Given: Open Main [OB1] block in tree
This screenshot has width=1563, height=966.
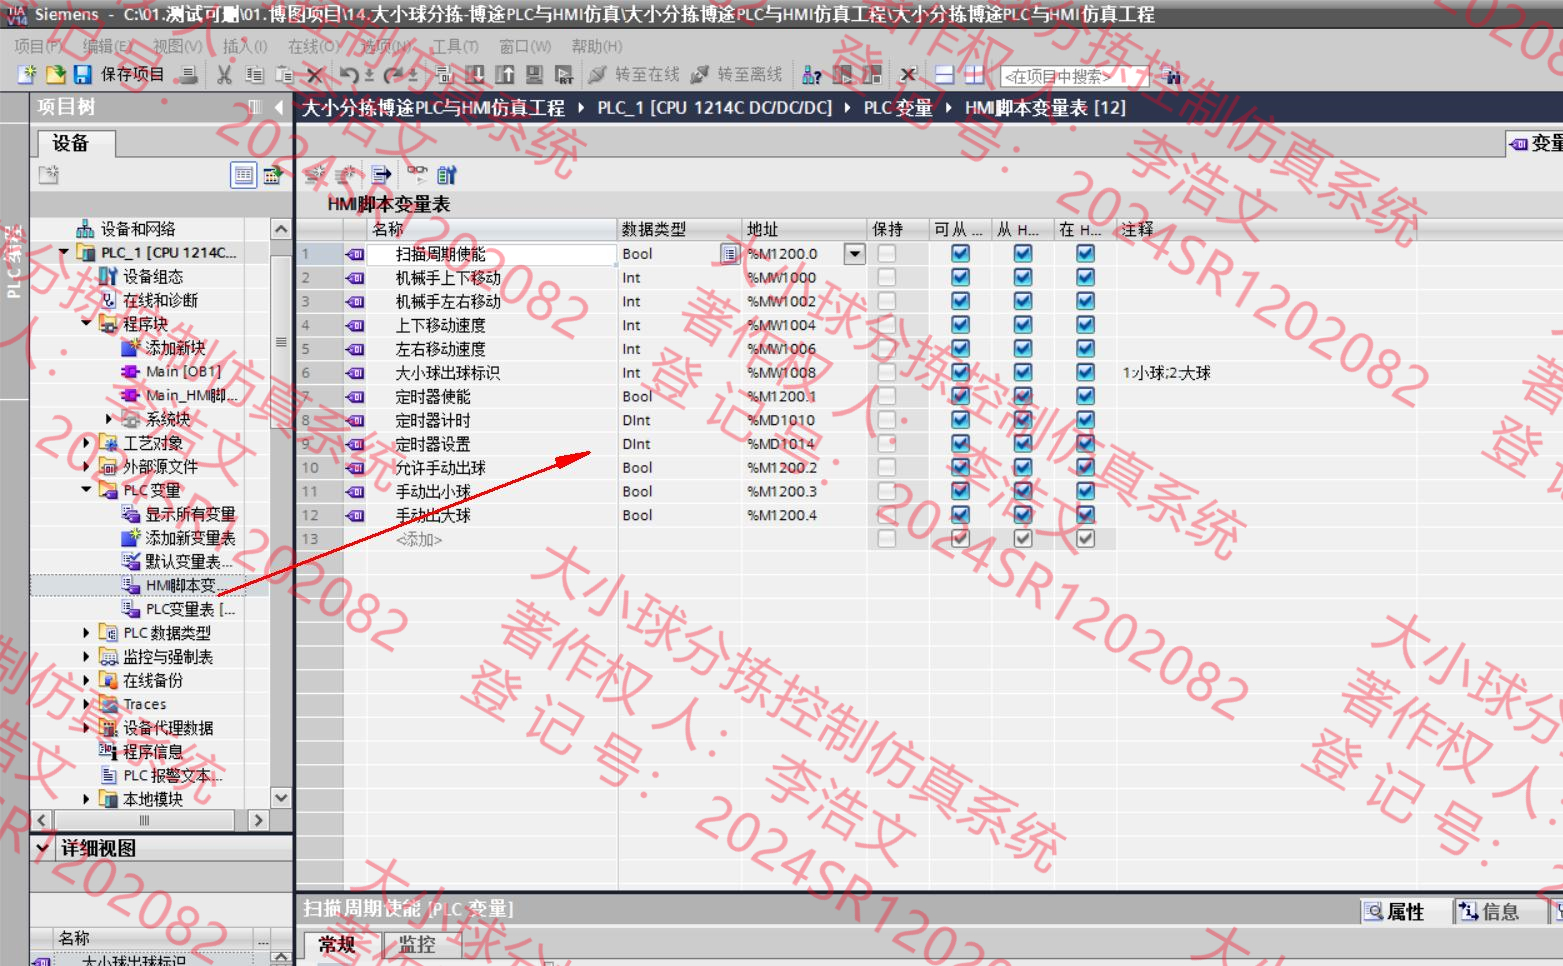Looking at the screenshot, I should click(183, 371).
